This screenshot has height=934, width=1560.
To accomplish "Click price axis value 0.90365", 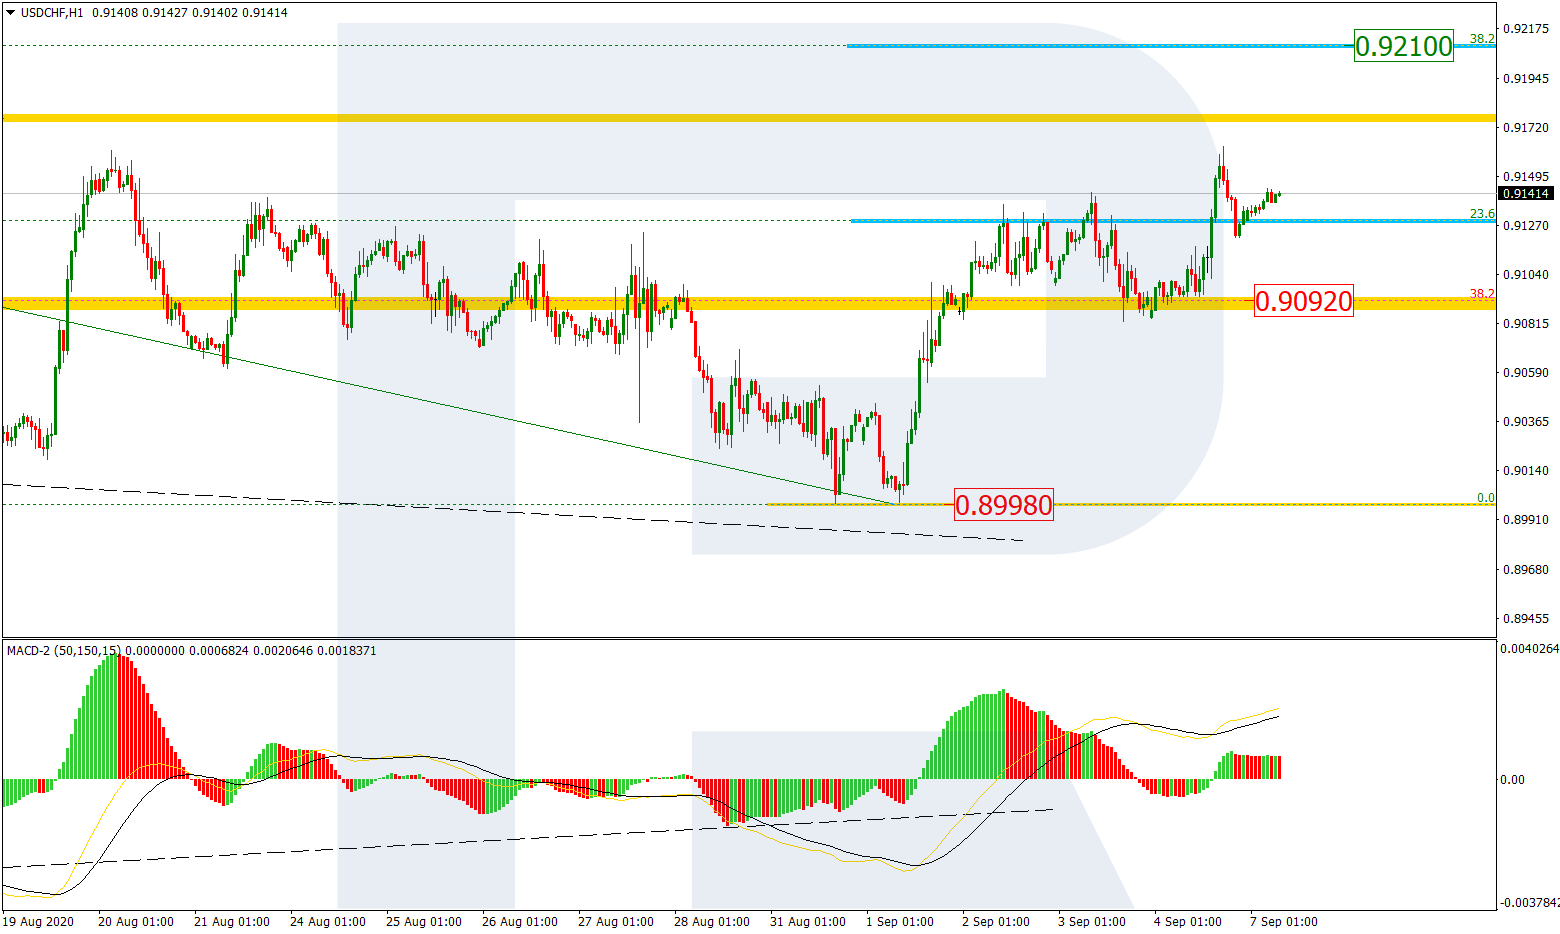I will [1526, 422].
